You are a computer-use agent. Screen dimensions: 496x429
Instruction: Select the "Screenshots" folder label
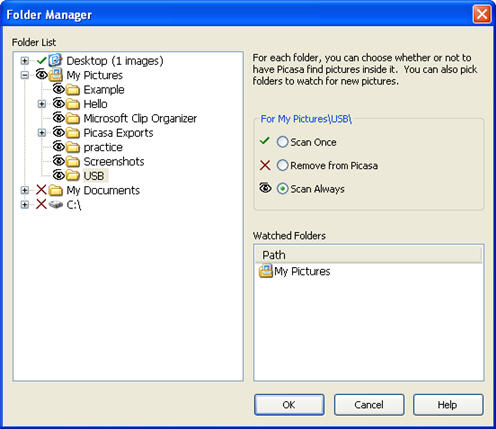114,161
